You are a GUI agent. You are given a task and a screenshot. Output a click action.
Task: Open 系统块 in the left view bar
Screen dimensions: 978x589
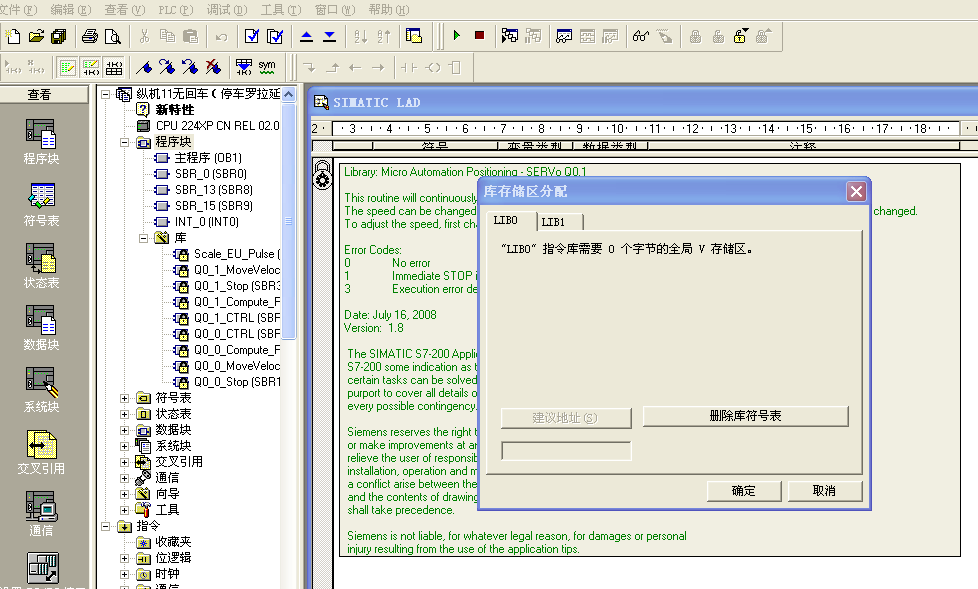pos(41,390)
